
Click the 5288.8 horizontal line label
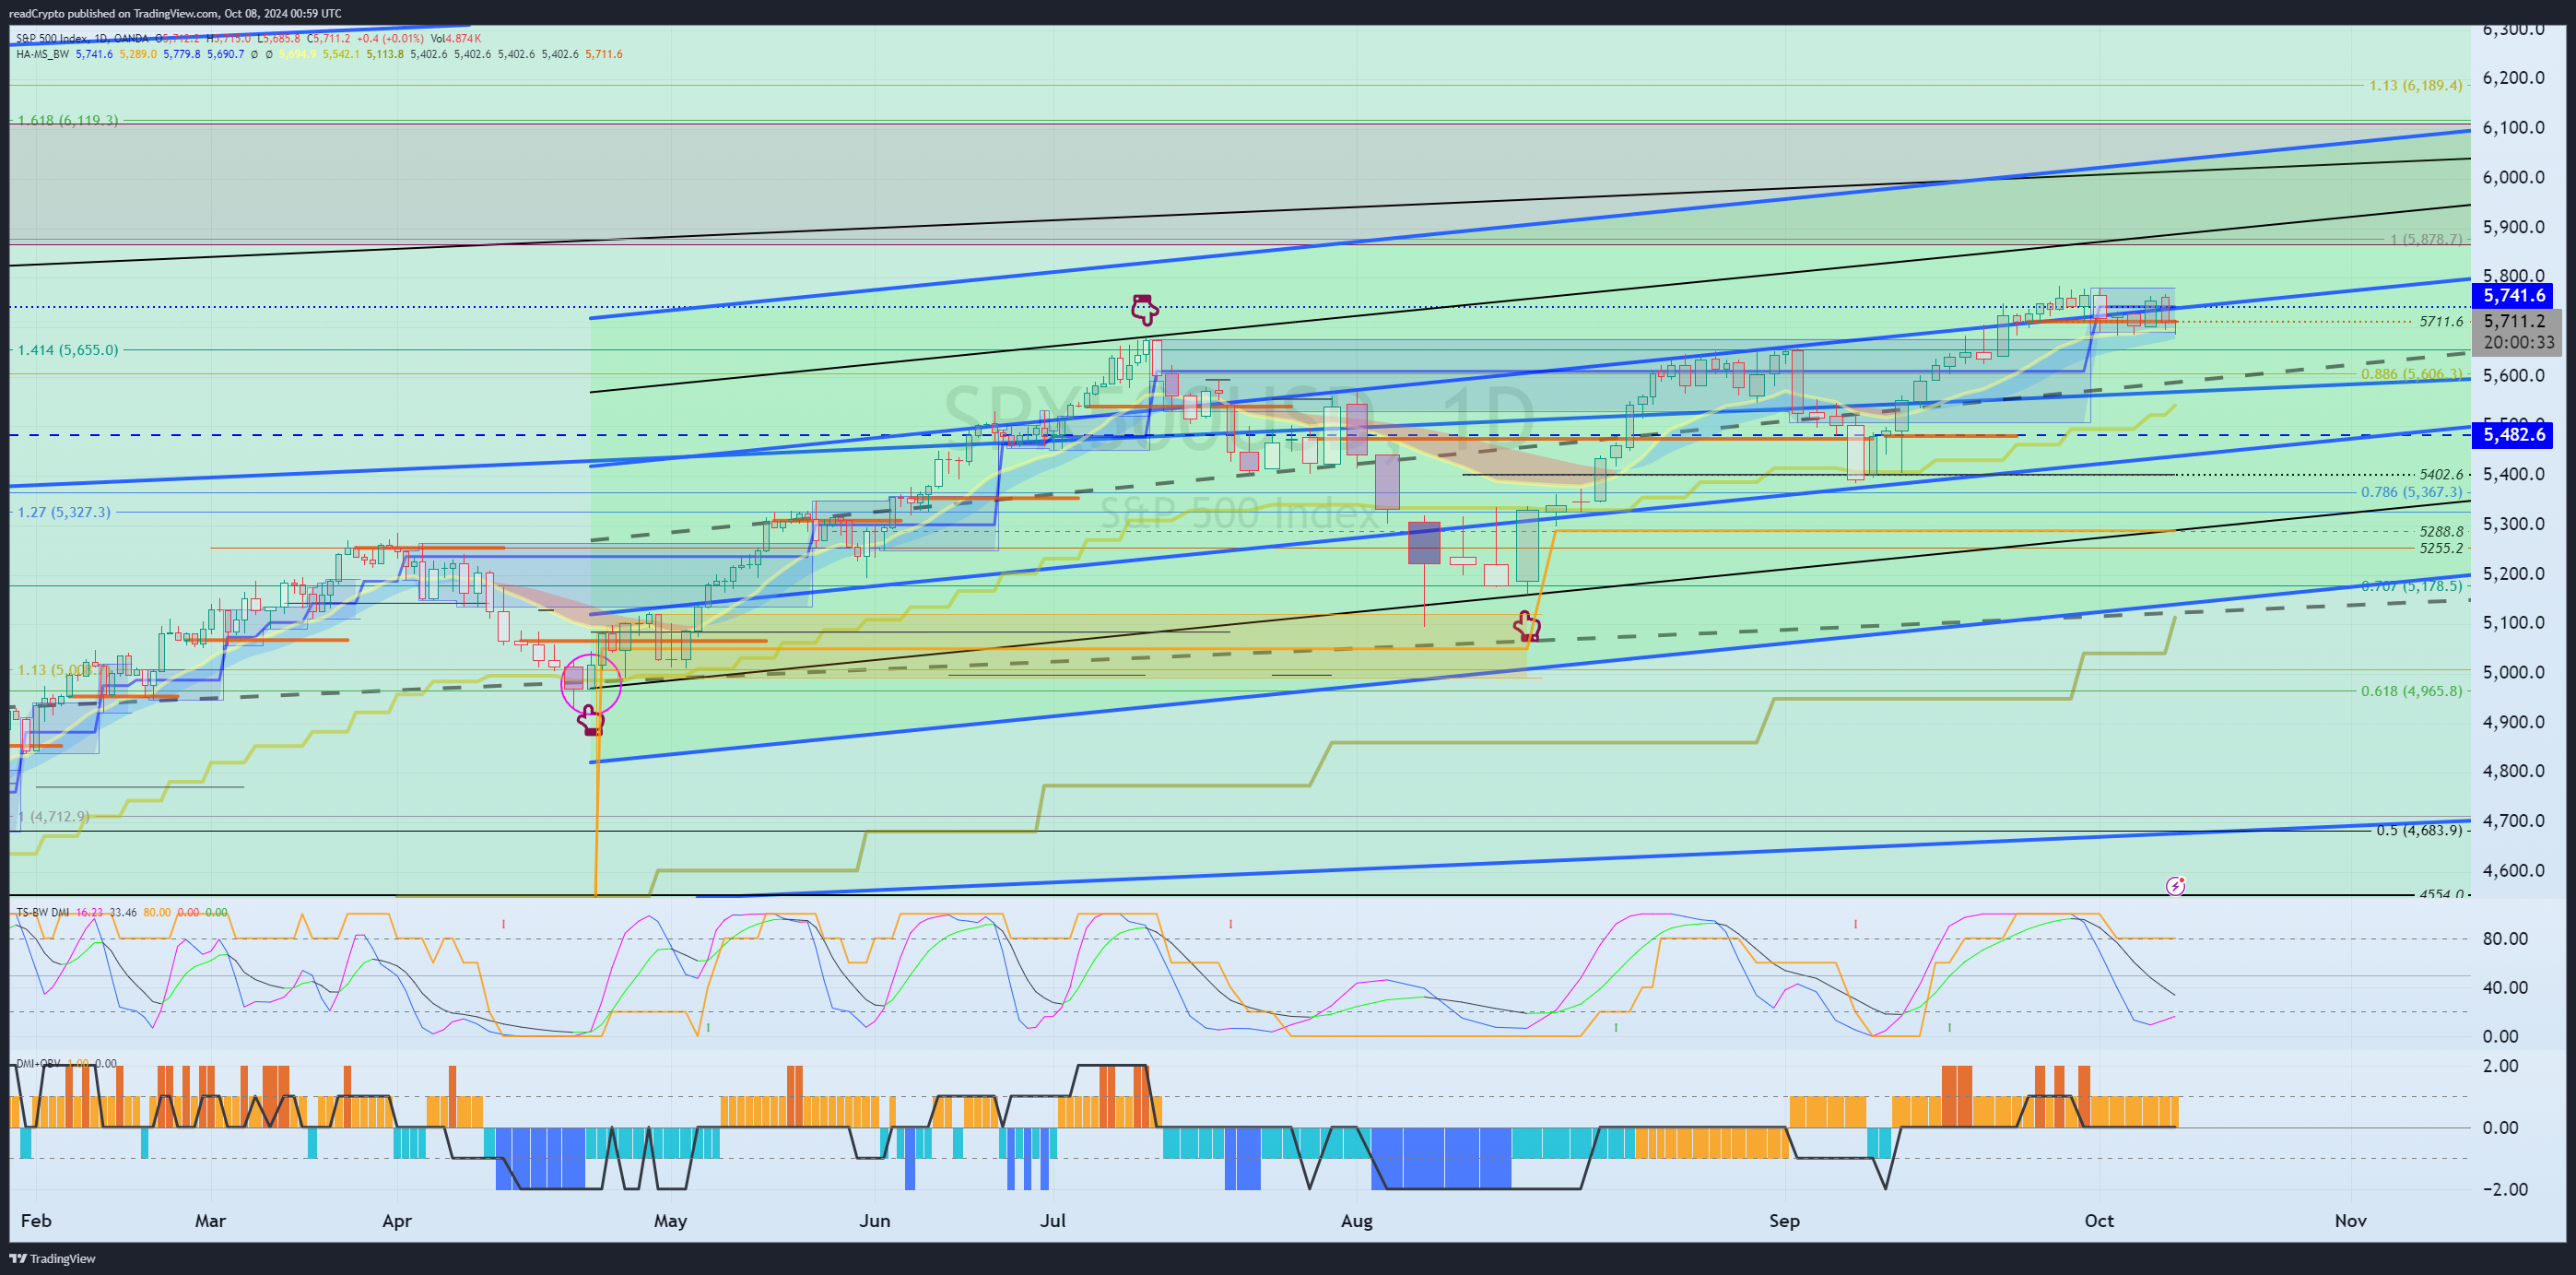click(2441, 532)
